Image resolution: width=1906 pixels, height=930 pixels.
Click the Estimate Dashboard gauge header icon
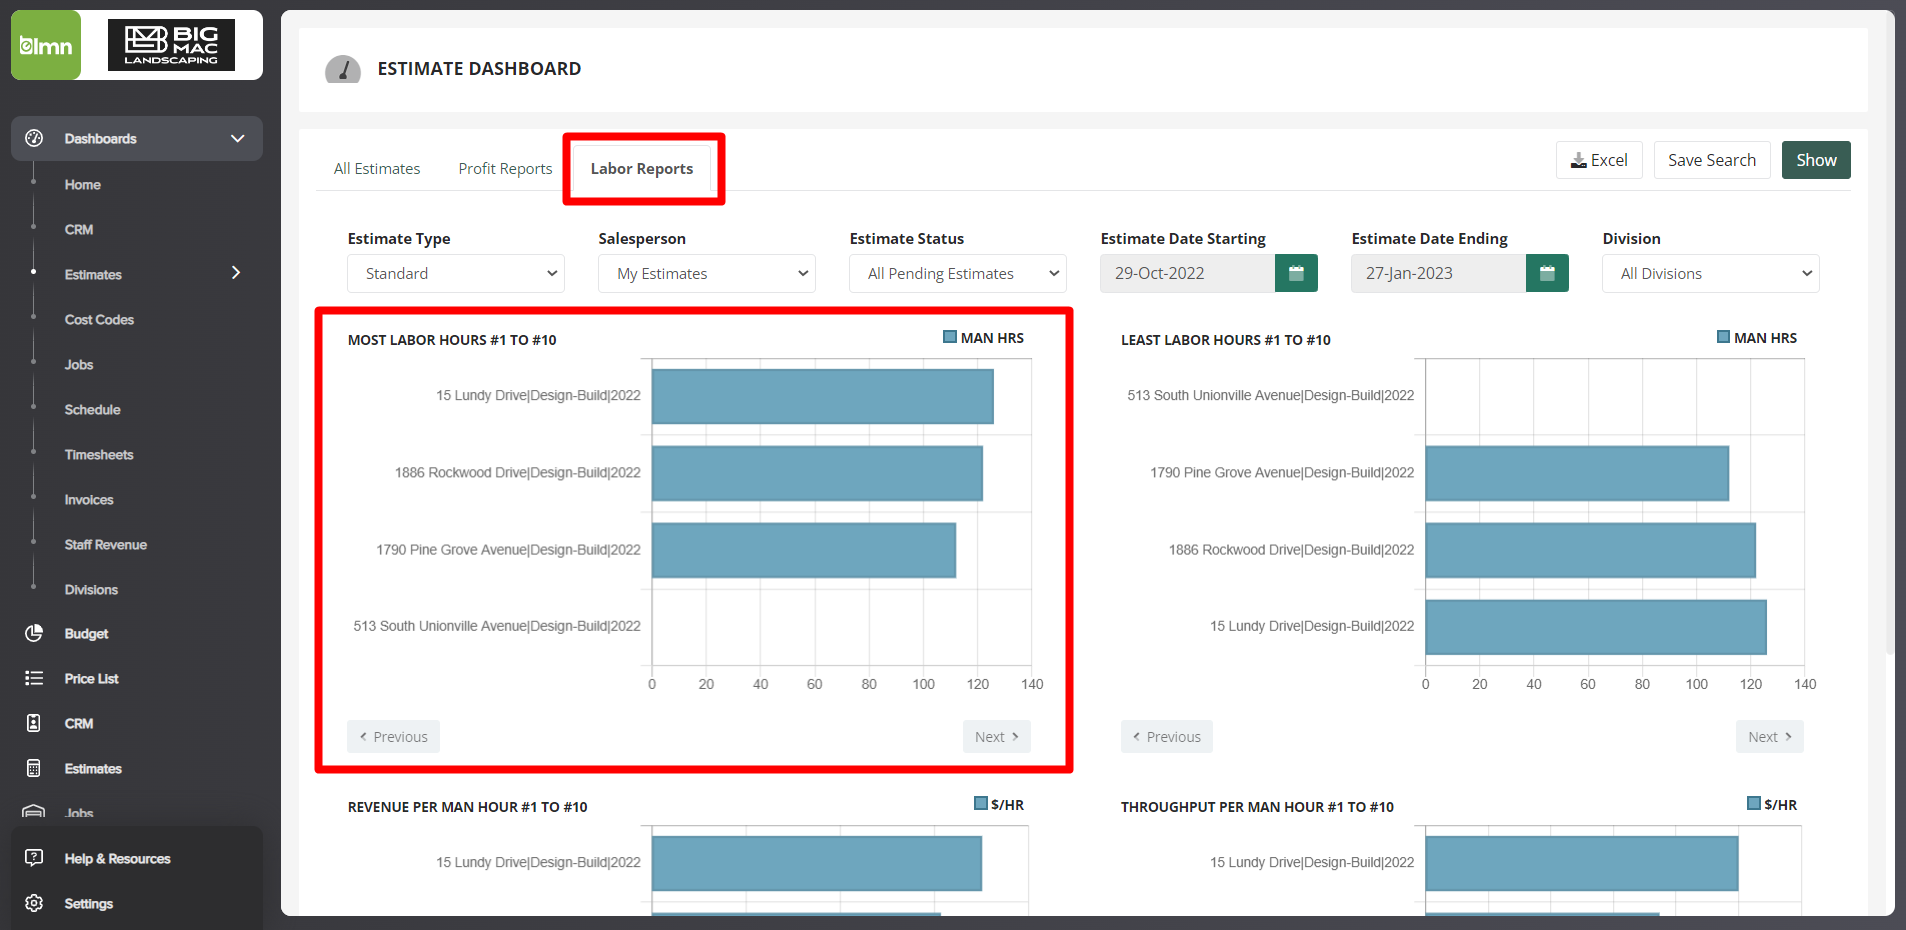tap(343, 69)
